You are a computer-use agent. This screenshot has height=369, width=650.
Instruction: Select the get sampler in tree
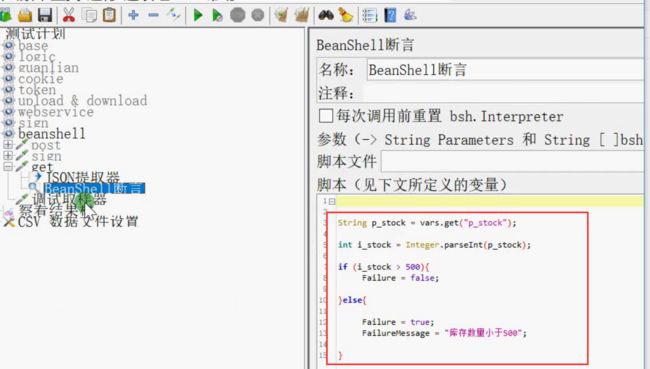click(42, 167)
